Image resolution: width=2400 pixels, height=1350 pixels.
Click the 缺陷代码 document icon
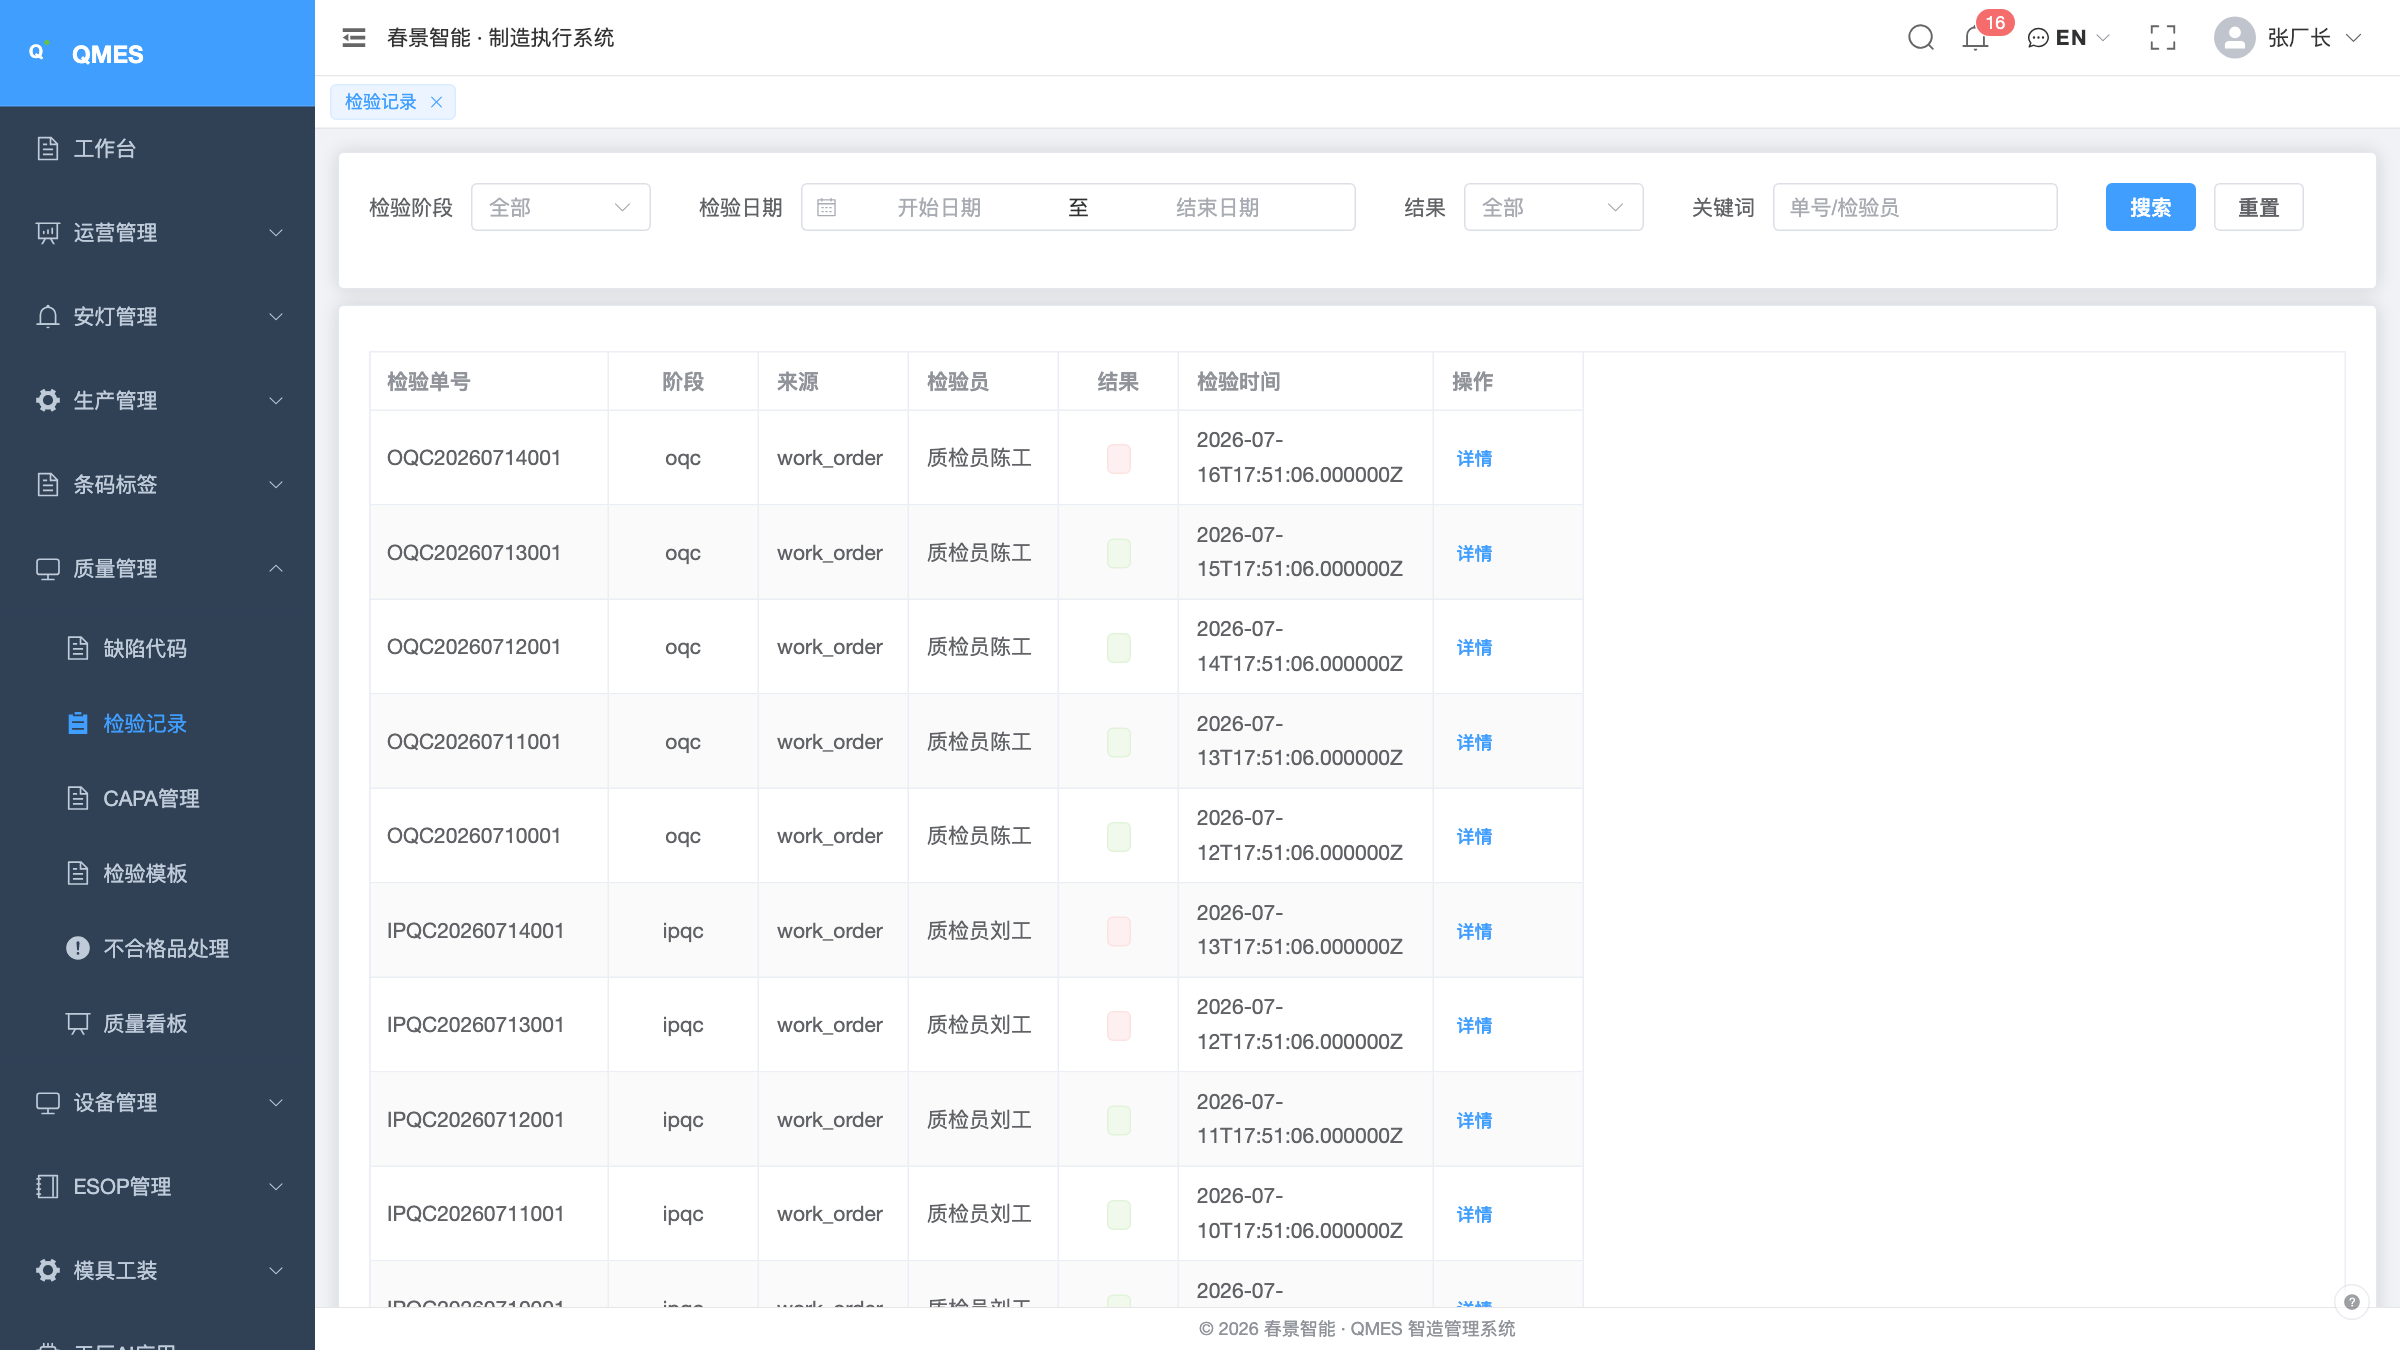78,648
